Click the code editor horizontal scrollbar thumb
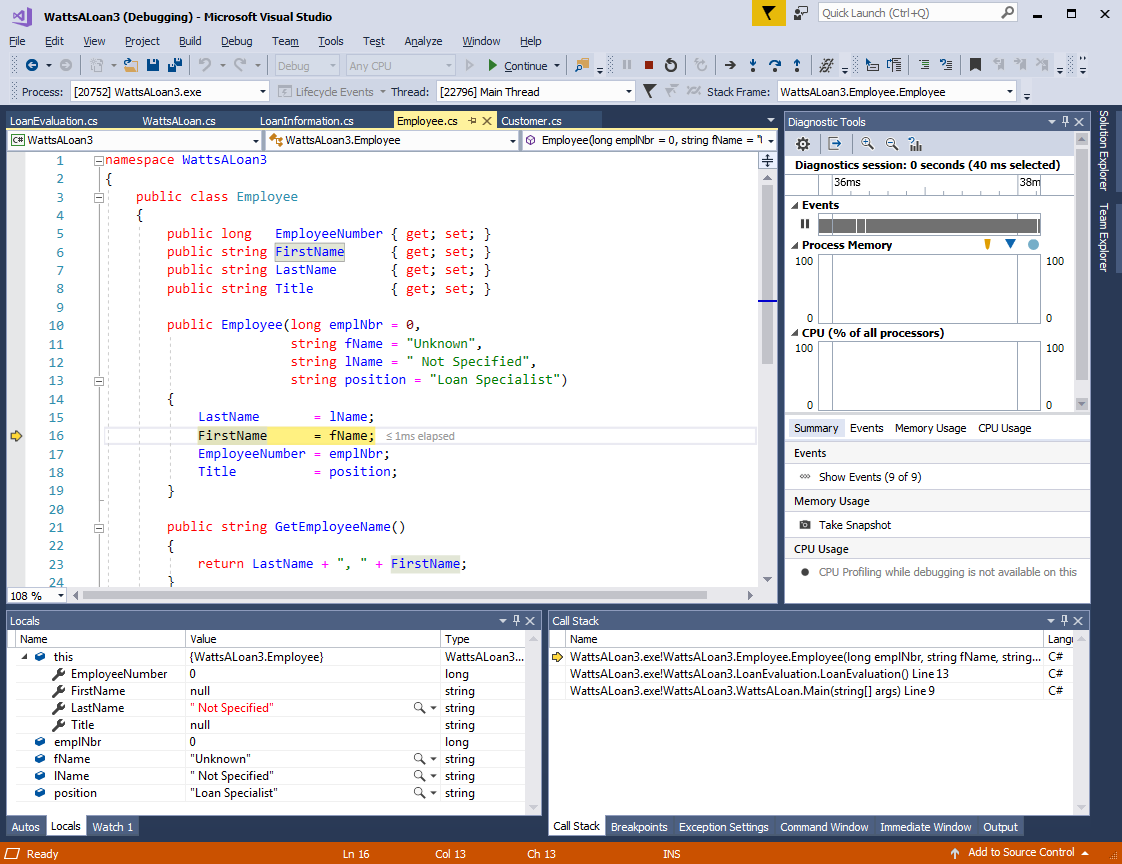 coord(394,595)
